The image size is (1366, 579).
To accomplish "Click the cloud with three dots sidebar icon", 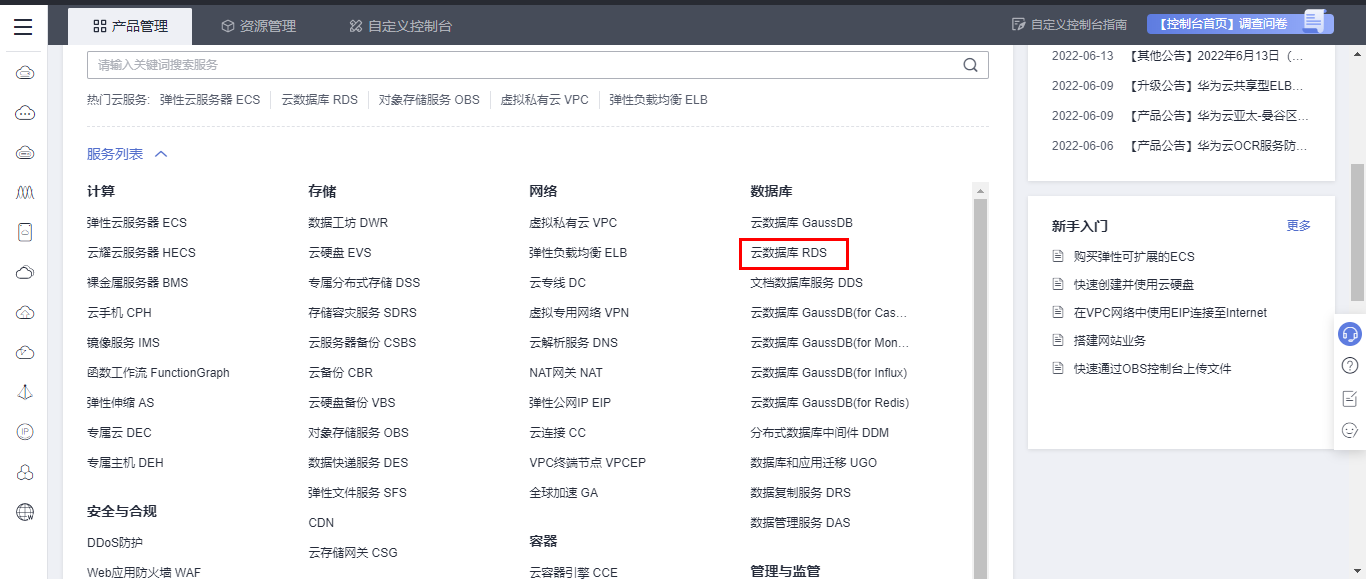I will coord(26,113).
